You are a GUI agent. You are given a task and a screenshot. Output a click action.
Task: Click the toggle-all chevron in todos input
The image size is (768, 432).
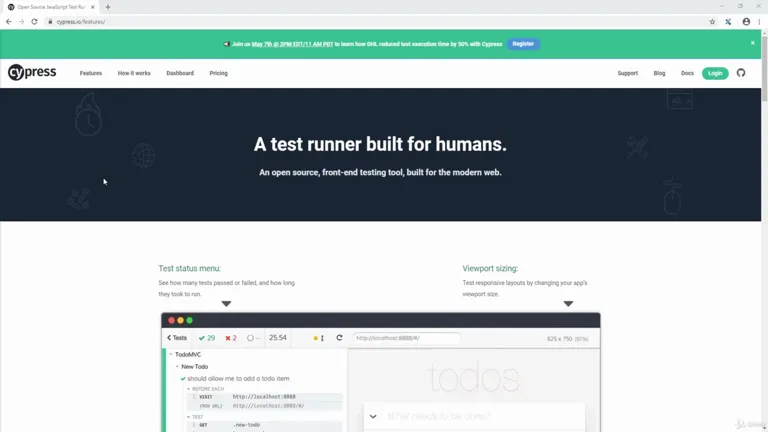pyautogui.click(x=373, y=416)
